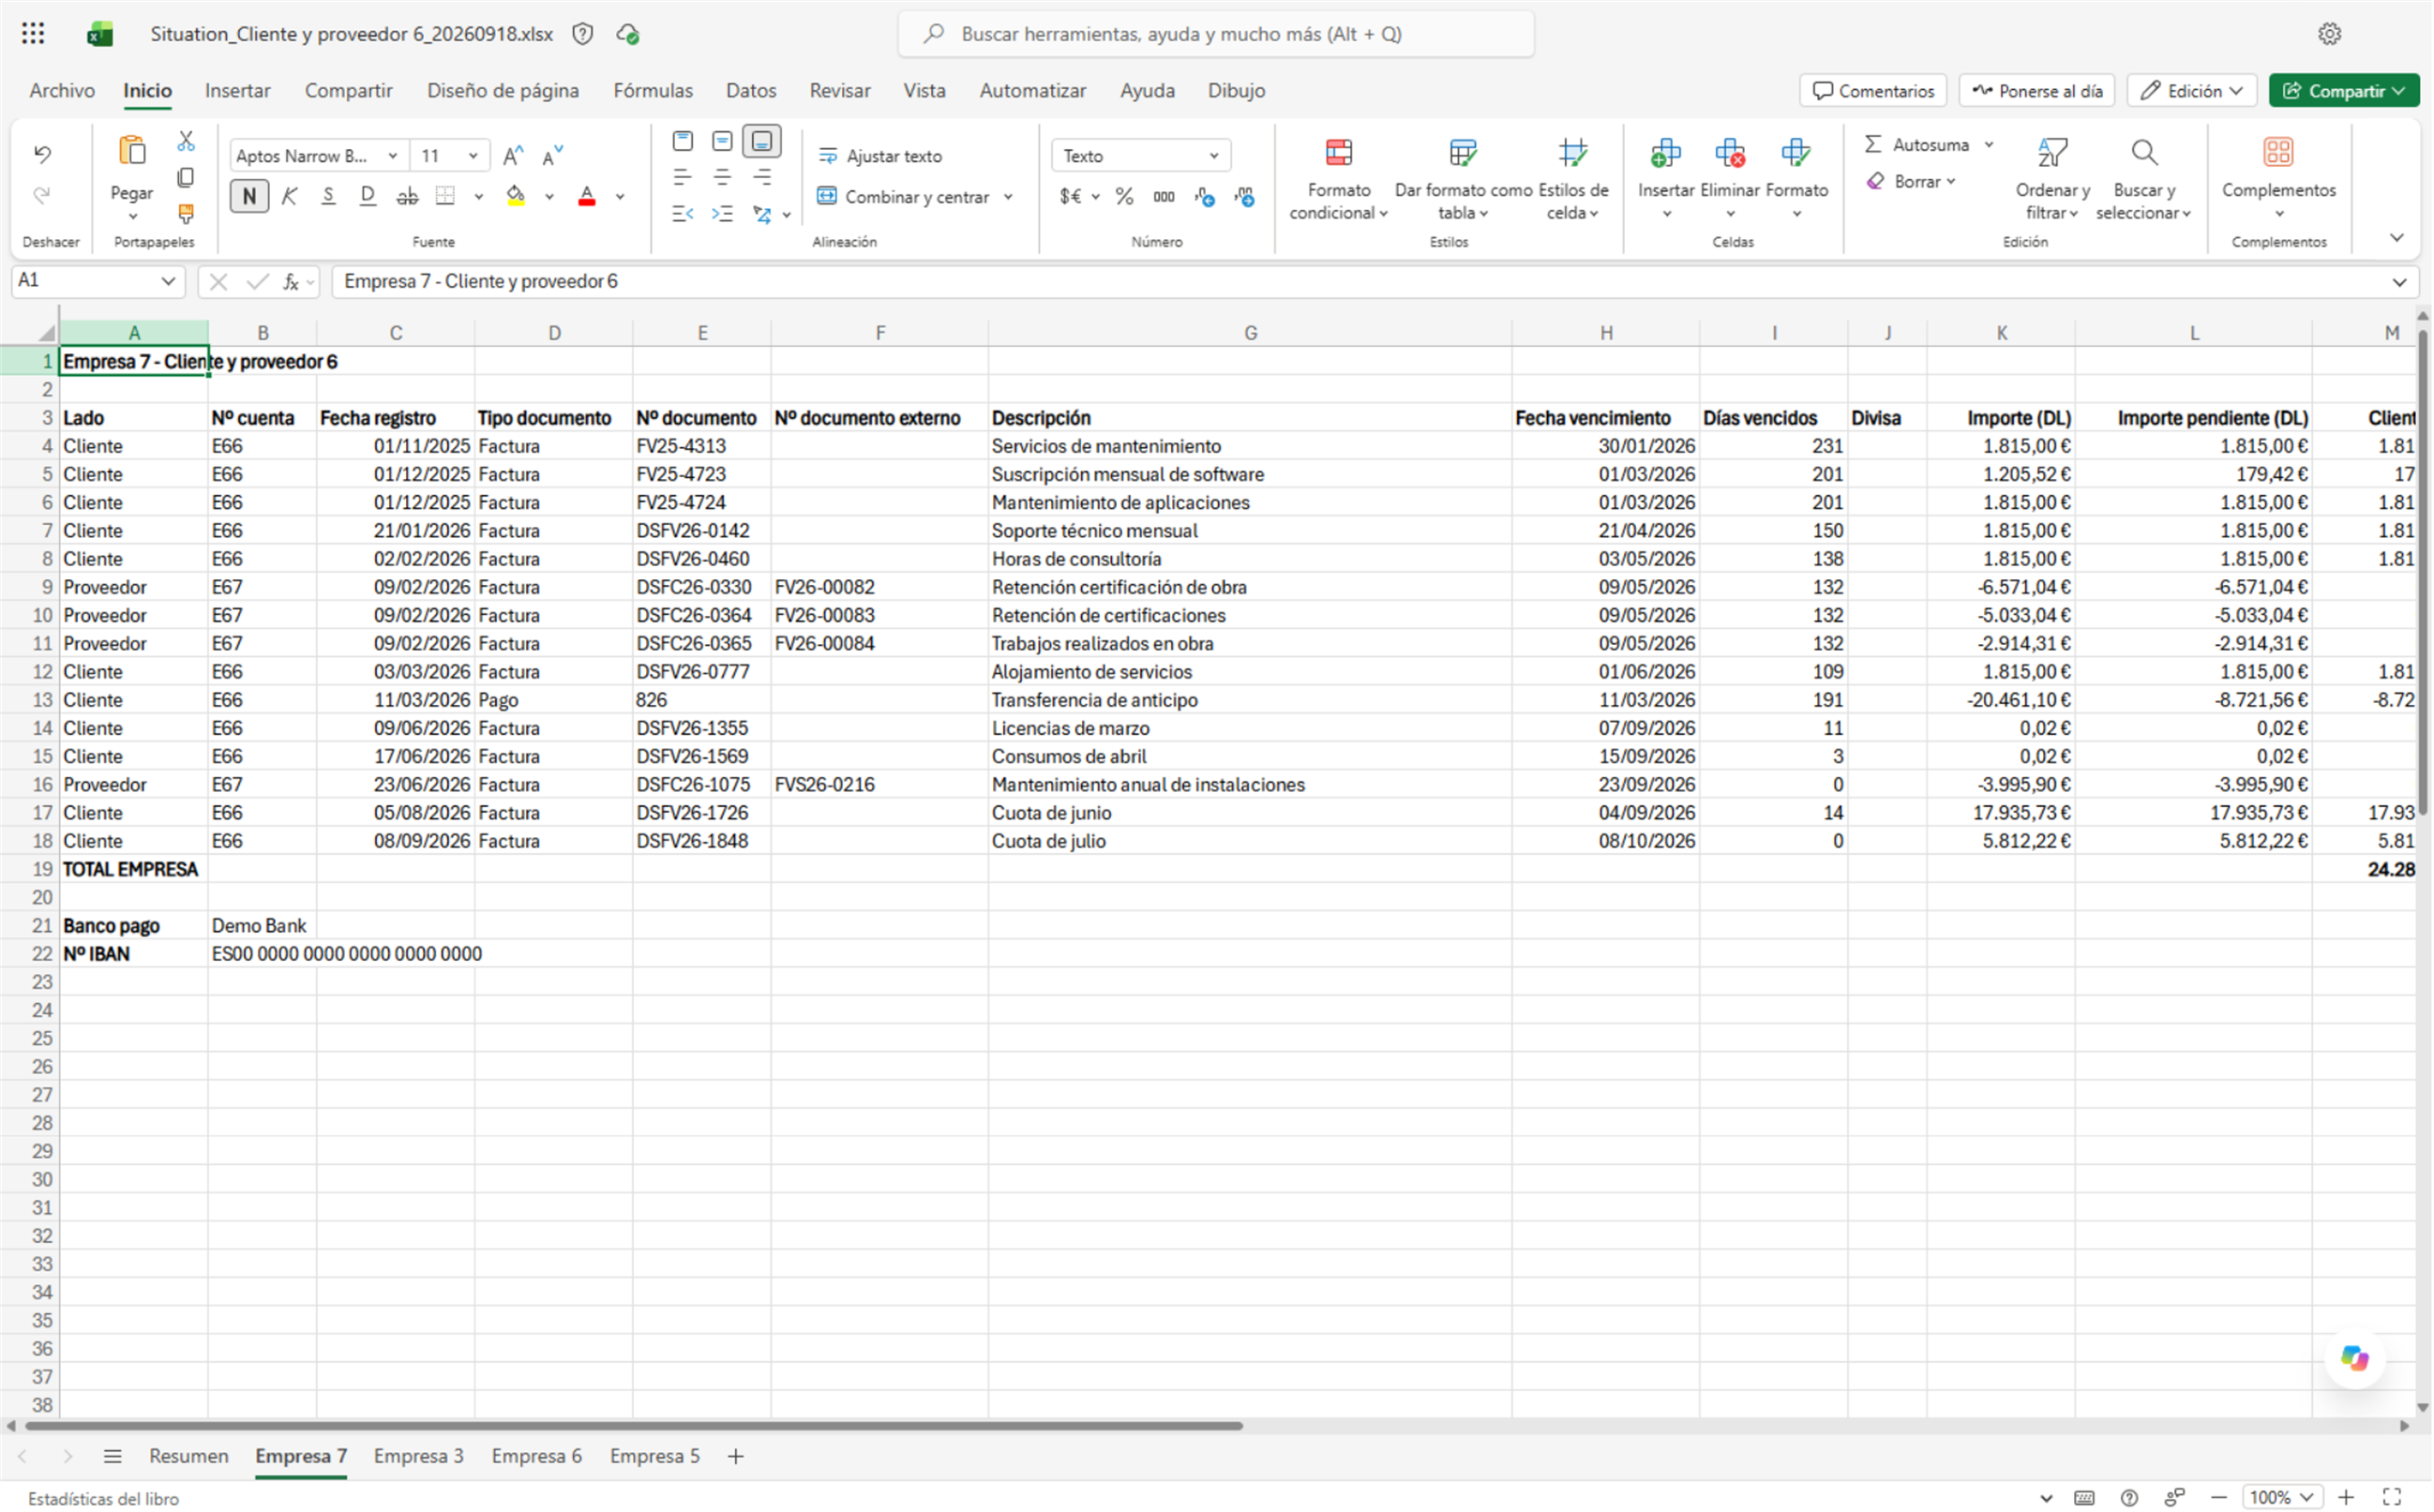2434x1512 pixels.
Task: Open the Archivo menu
Action: click(x=62, y=91)
